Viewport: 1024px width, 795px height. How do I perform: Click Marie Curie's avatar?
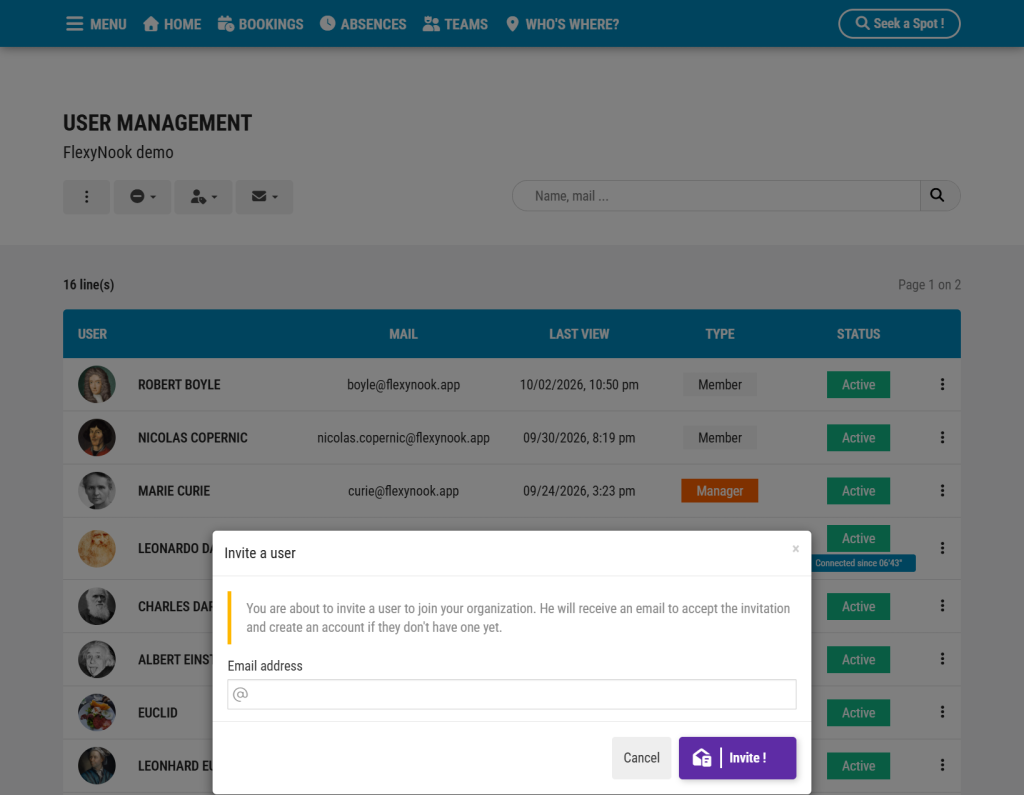[x=97, y=491]
